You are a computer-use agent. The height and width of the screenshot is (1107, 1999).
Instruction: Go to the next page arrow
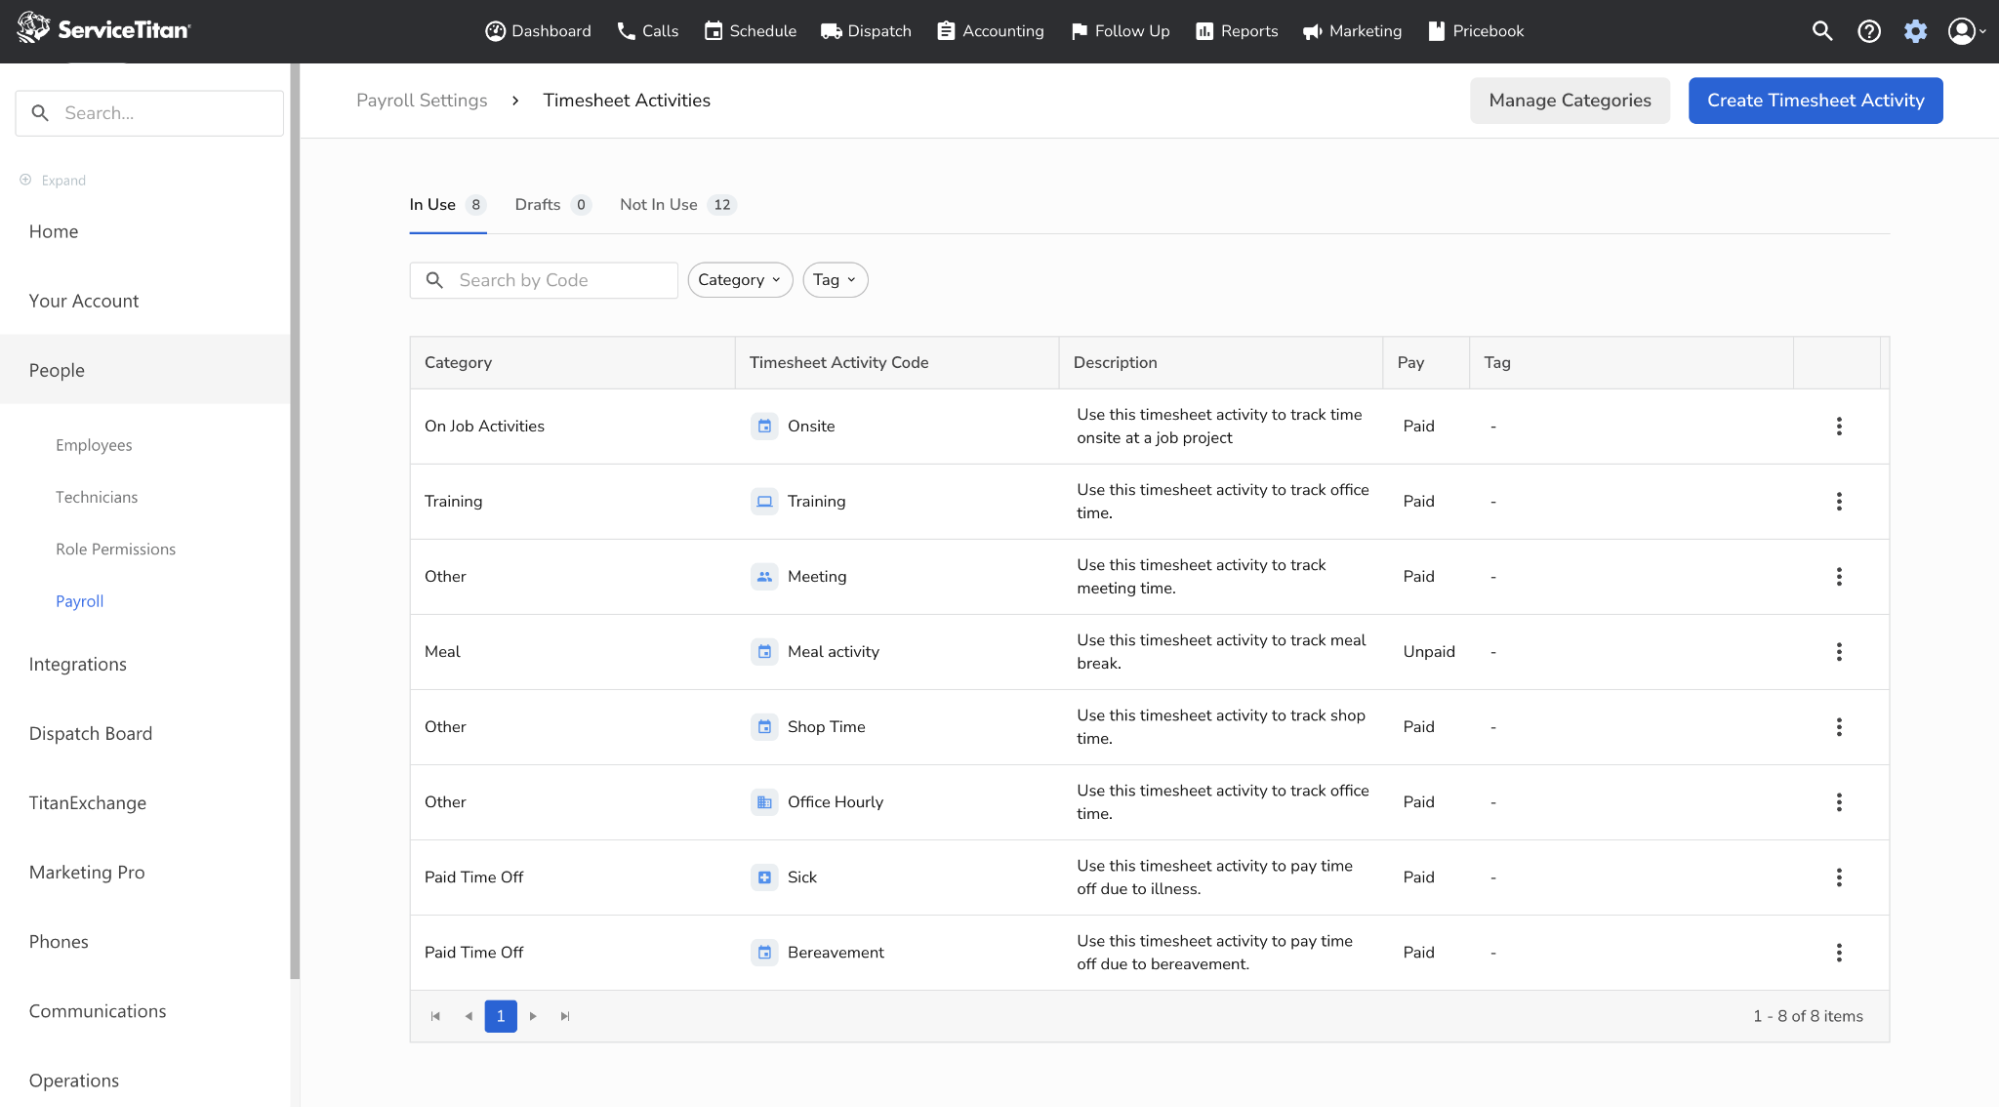point(533,1016)
